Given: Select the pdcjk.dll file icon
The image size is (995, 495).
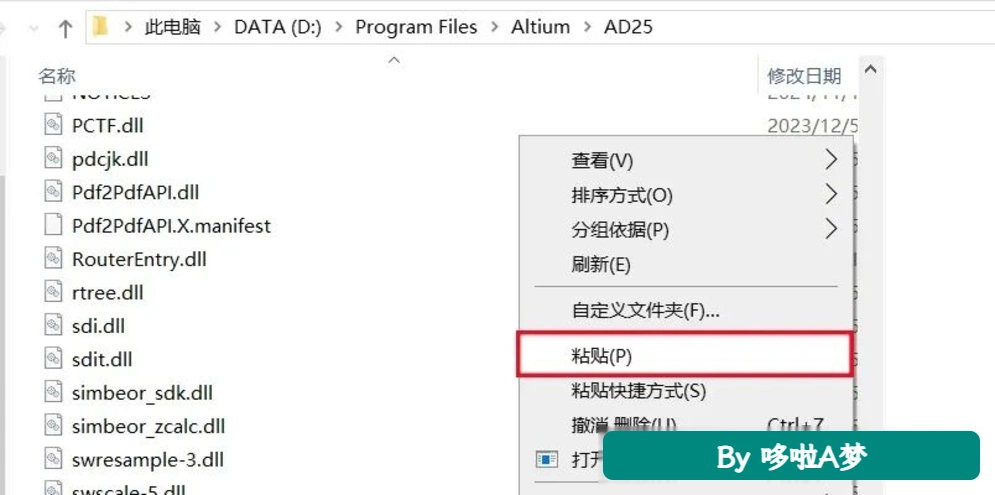Looking at the screenshot, I should [x=53, y=158].
